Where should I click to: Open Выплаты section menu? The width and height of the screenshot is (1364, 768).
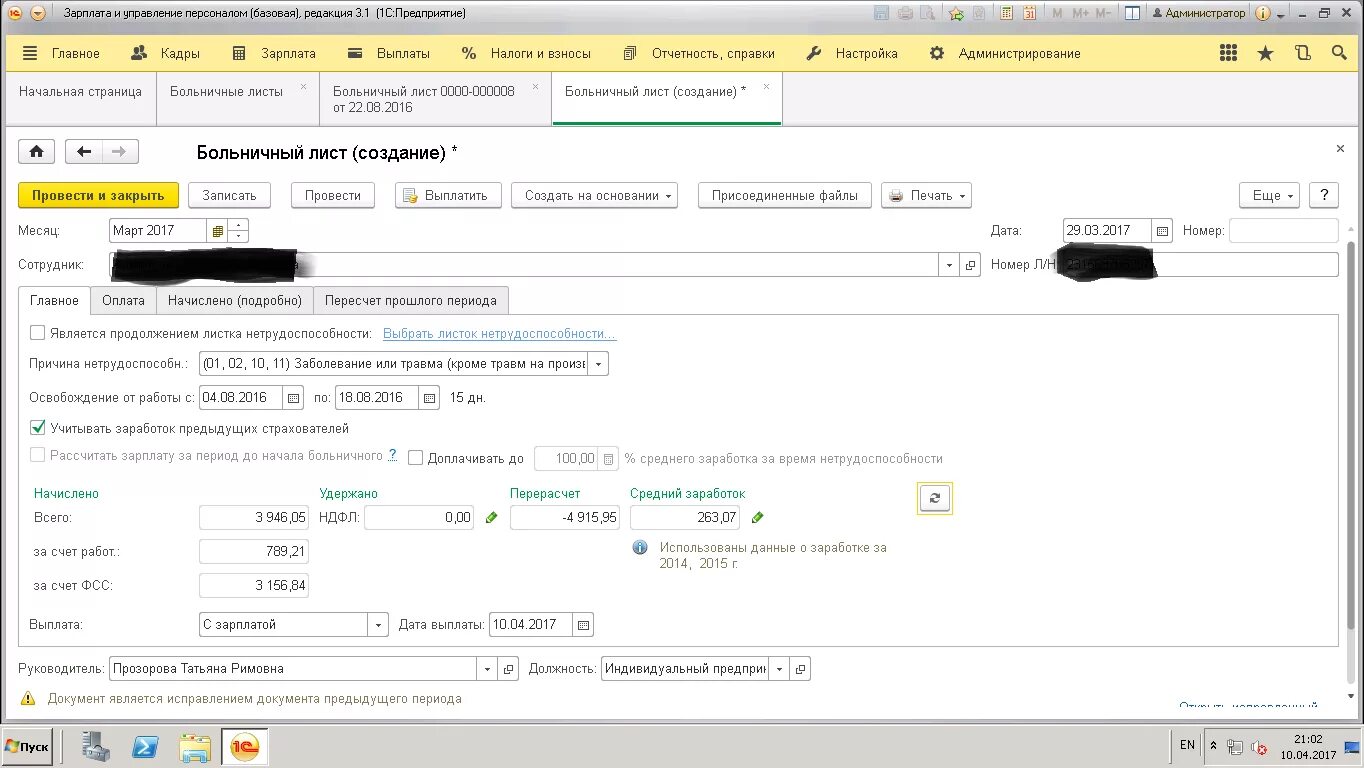(389, 53)
